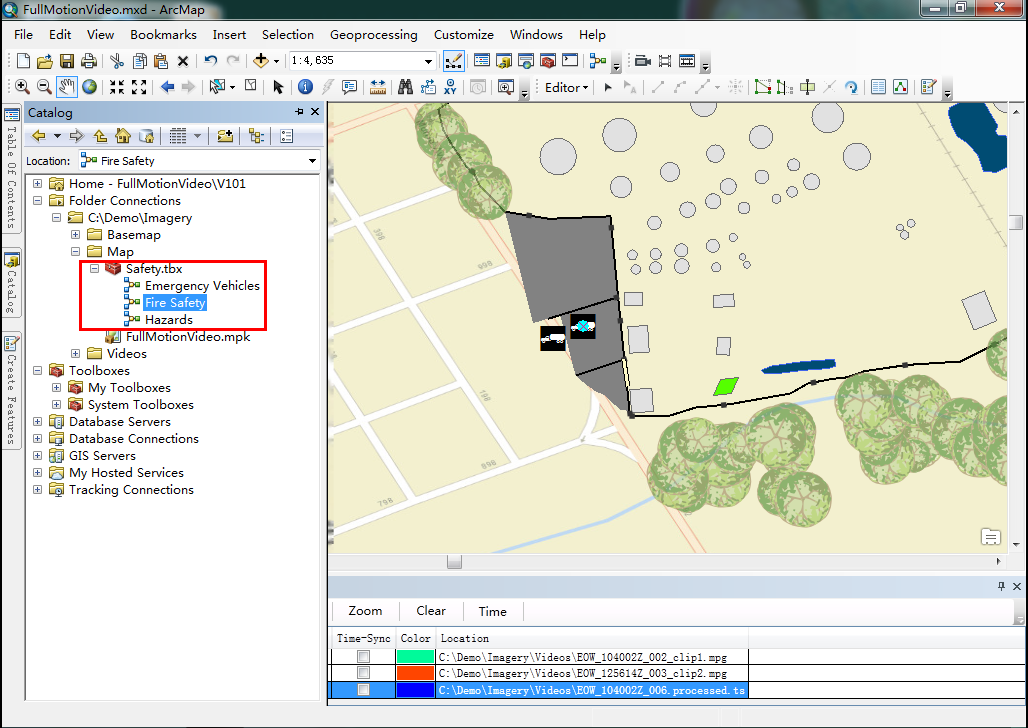This screenshot has width=1028, height=728.
Task: Click the Go To XY icon
Action: (x=450, y=87)
